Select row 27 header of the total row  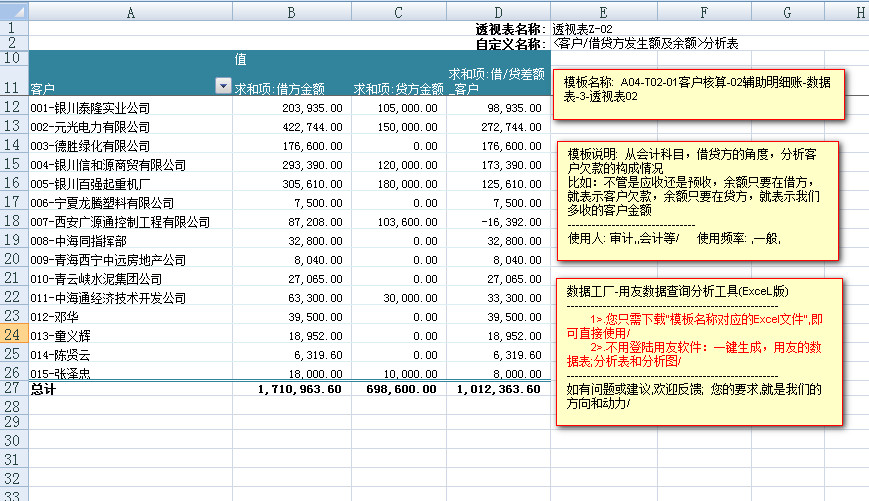pyautogui.click(x=14, y=388)
